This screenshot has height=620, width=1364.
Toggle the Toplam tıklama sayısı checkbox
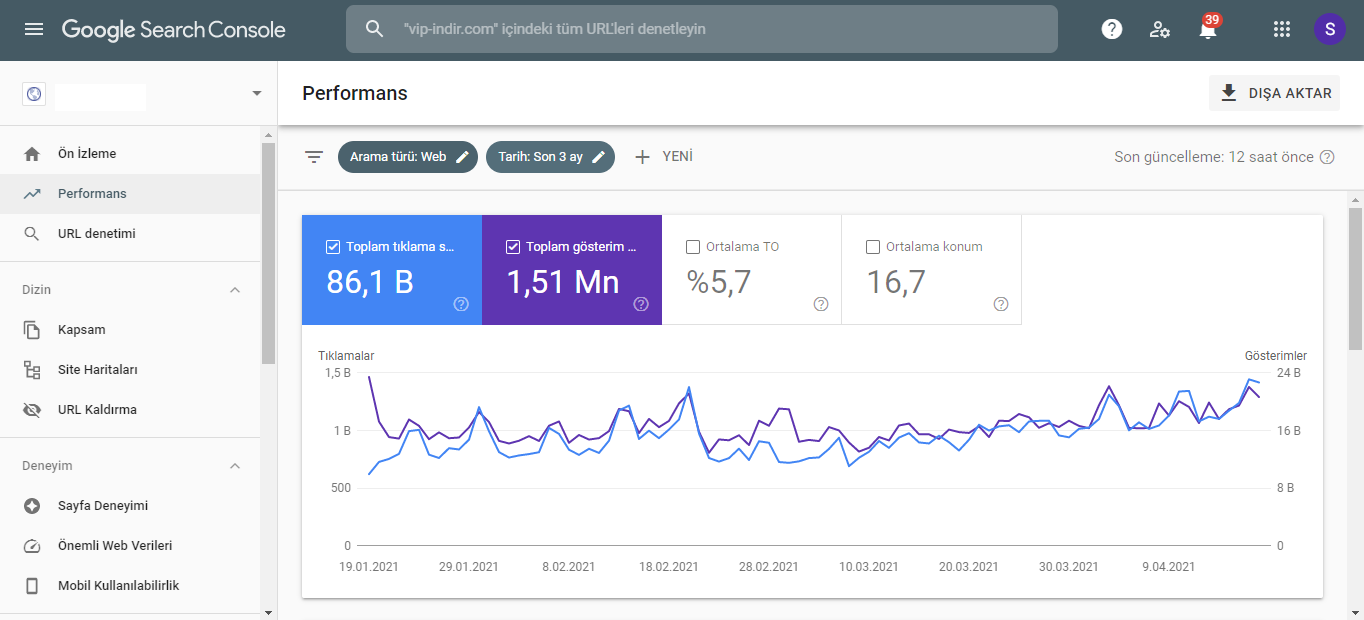(x=333, y=247)
